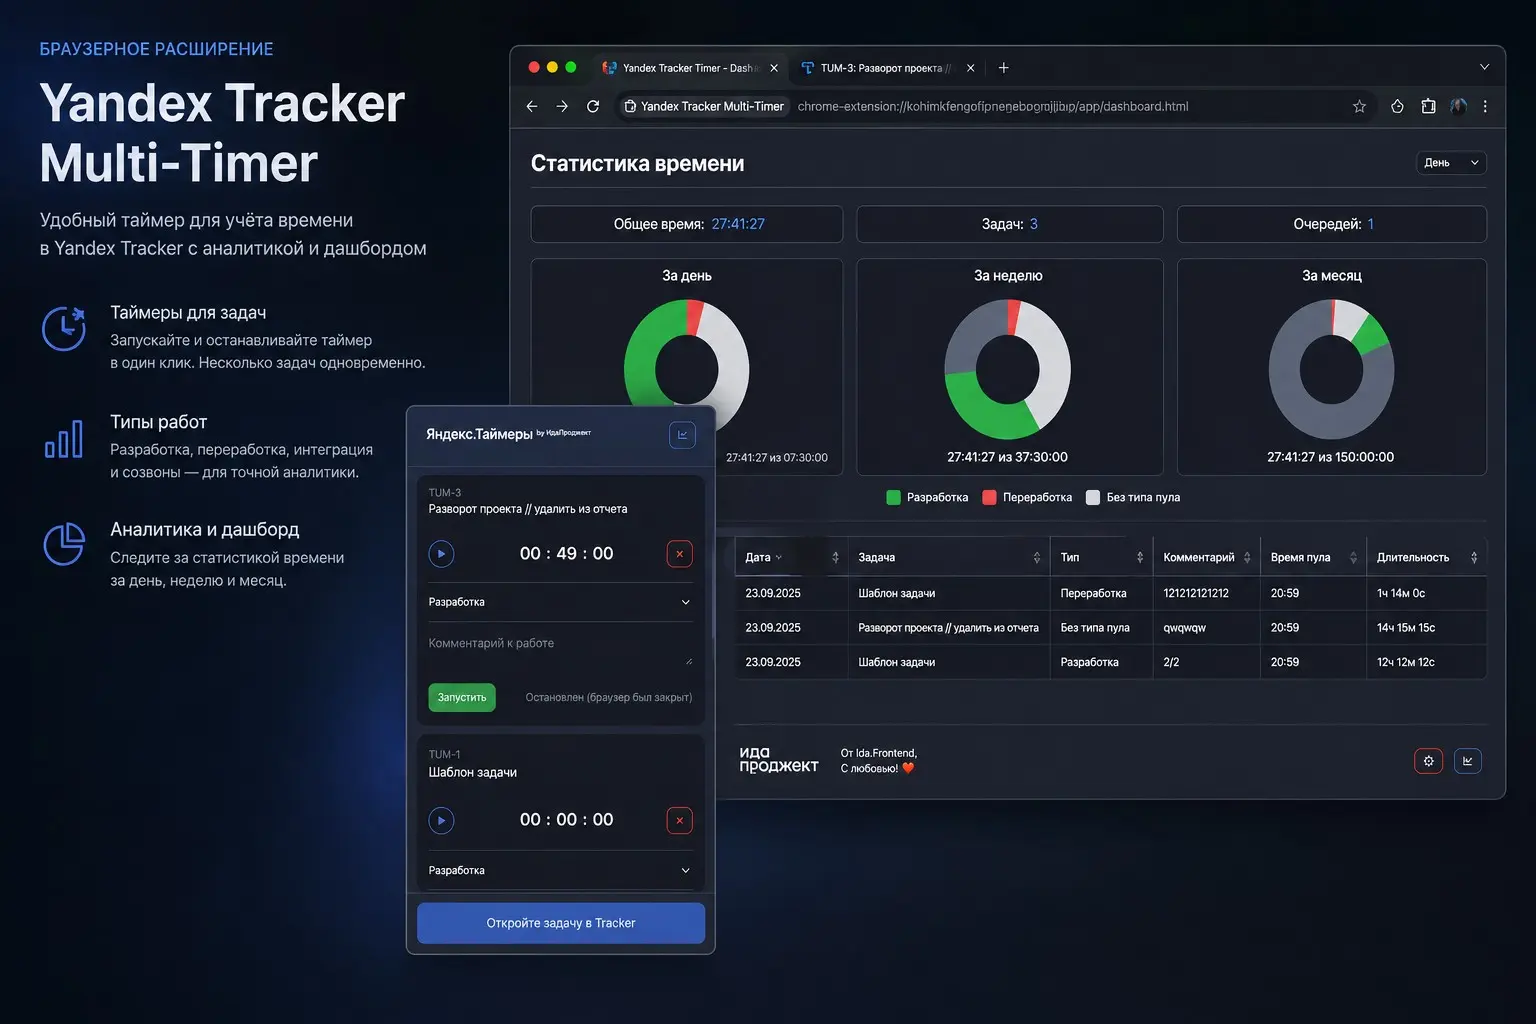
Task: Click the За неделю donut chart
Action: pos(1008,369)
